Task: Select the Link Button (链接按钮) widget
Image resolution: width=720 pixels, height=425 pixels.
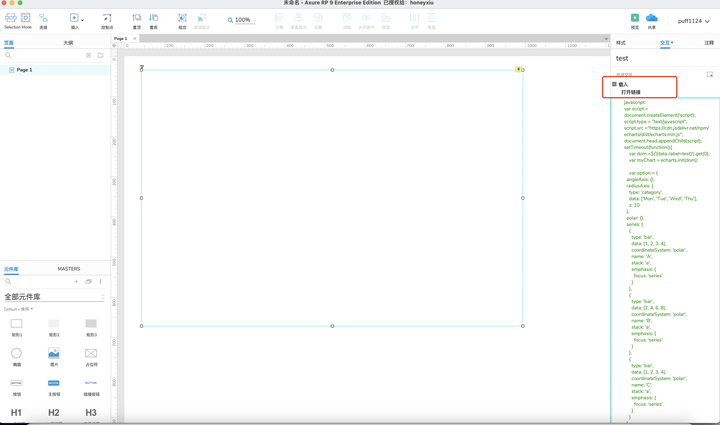Action: 91,387
